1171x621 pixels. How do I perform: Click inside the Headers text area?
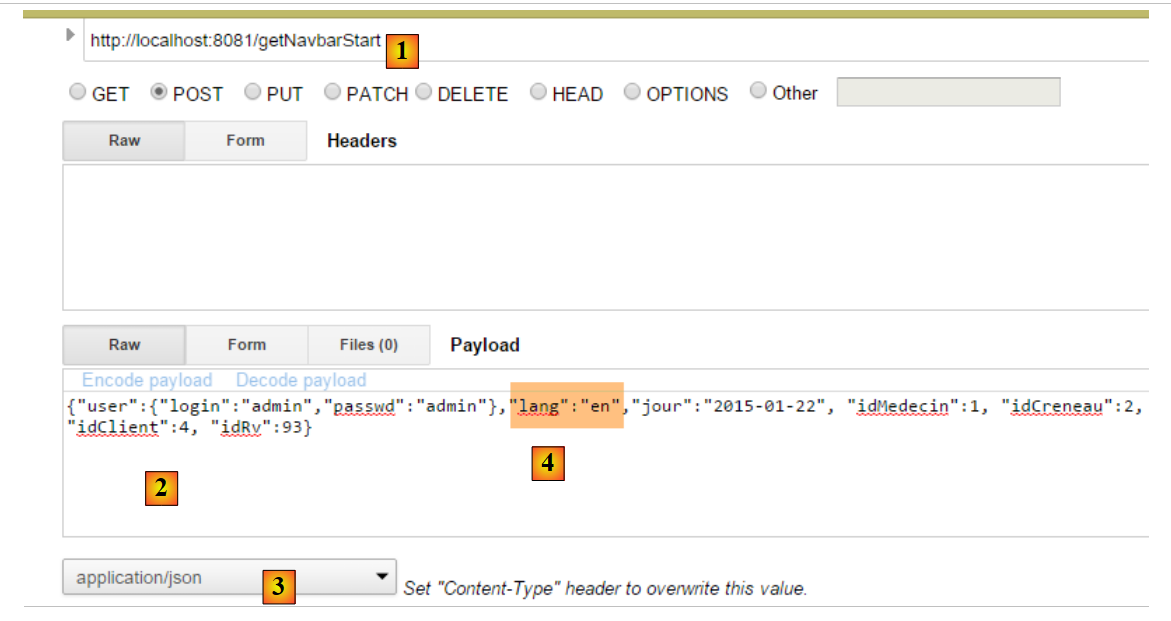coord(600,237)
